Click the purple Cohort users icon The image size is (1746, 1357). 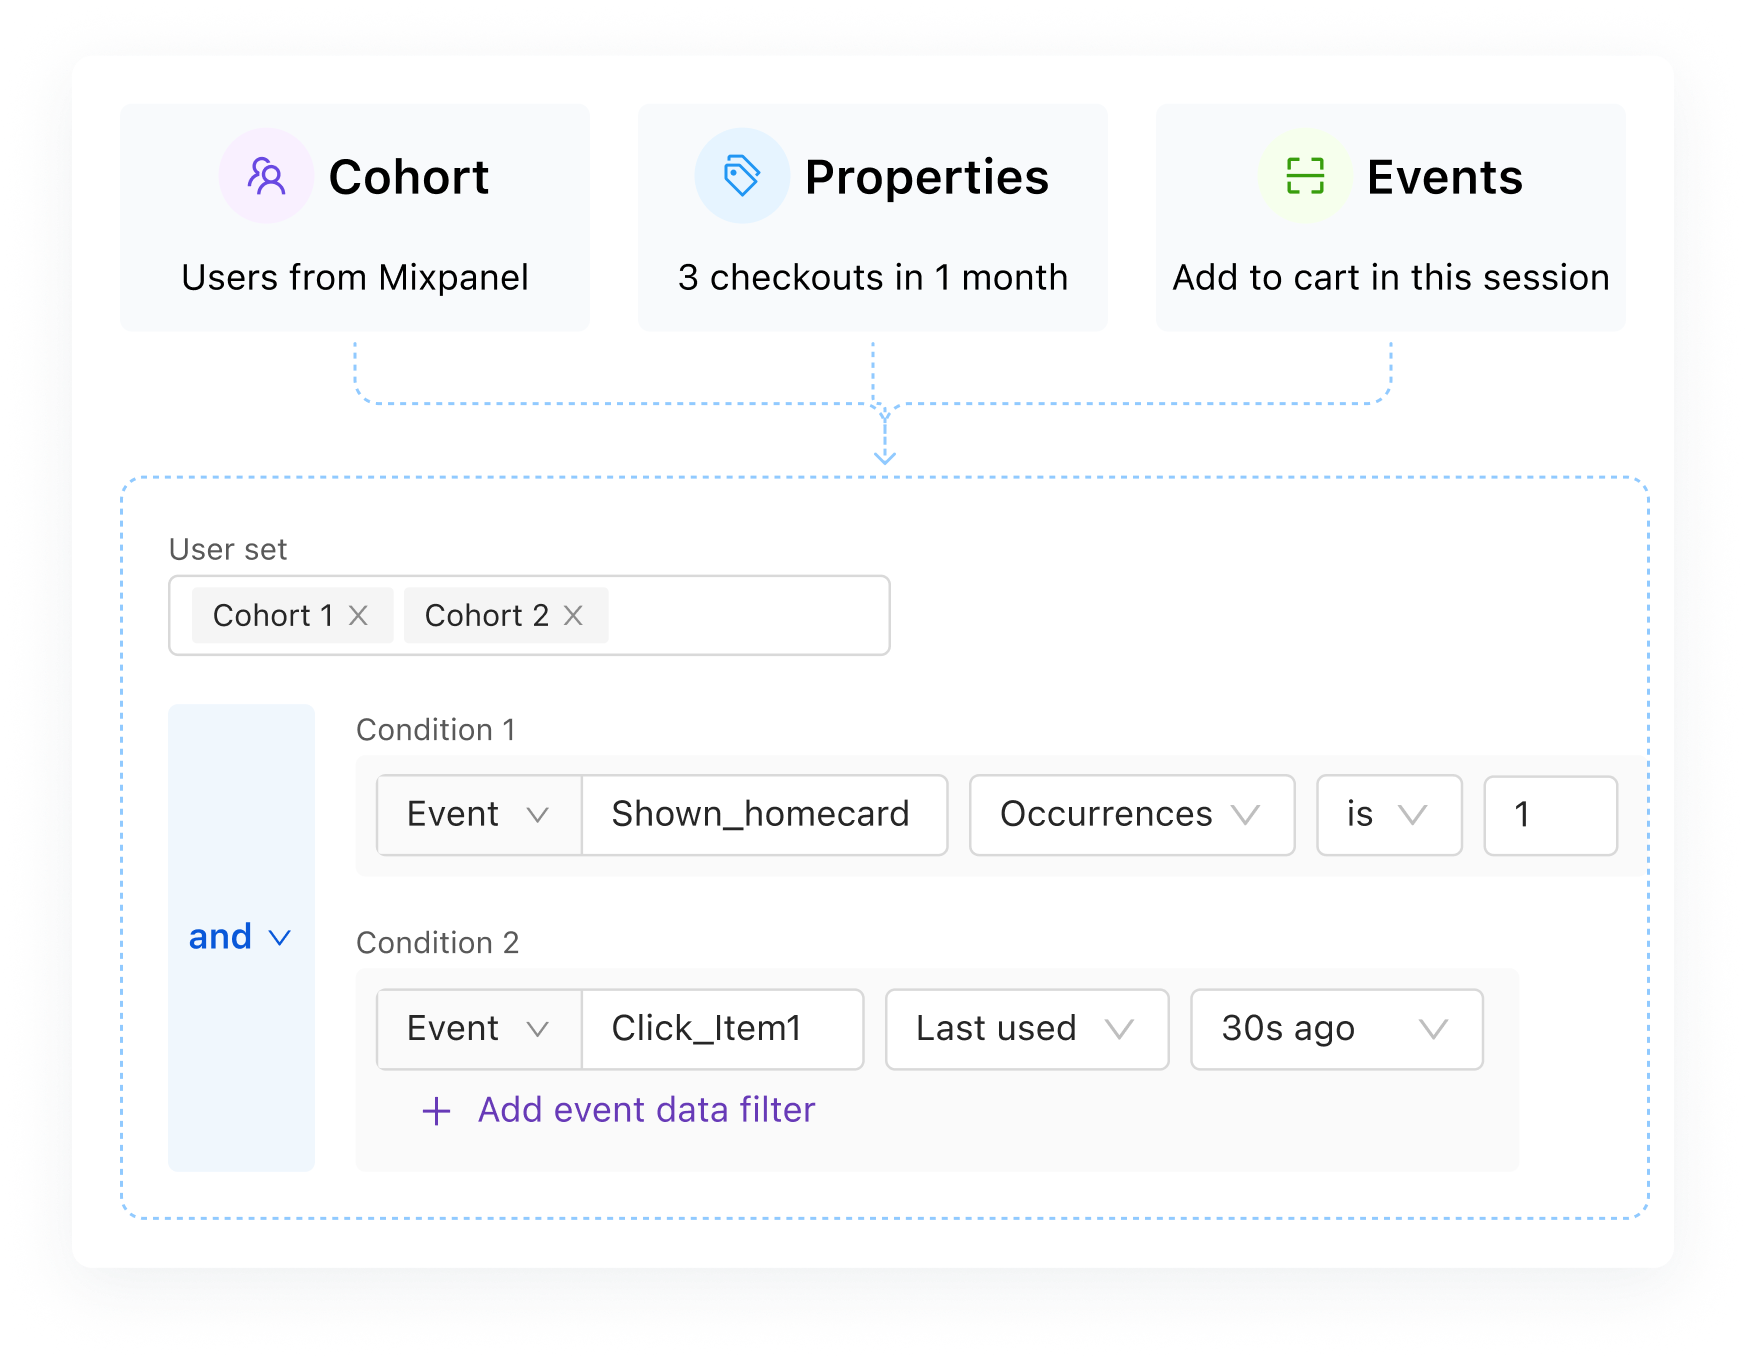pos(265,175)
